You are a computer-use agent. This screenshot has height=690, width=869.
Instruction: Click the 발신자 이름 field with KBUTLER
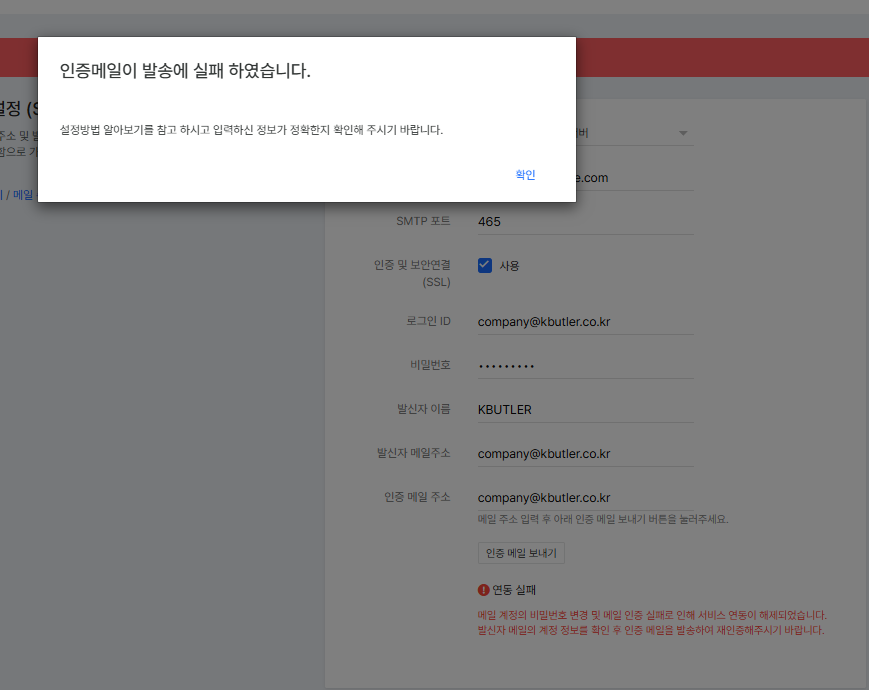[585, 410]
